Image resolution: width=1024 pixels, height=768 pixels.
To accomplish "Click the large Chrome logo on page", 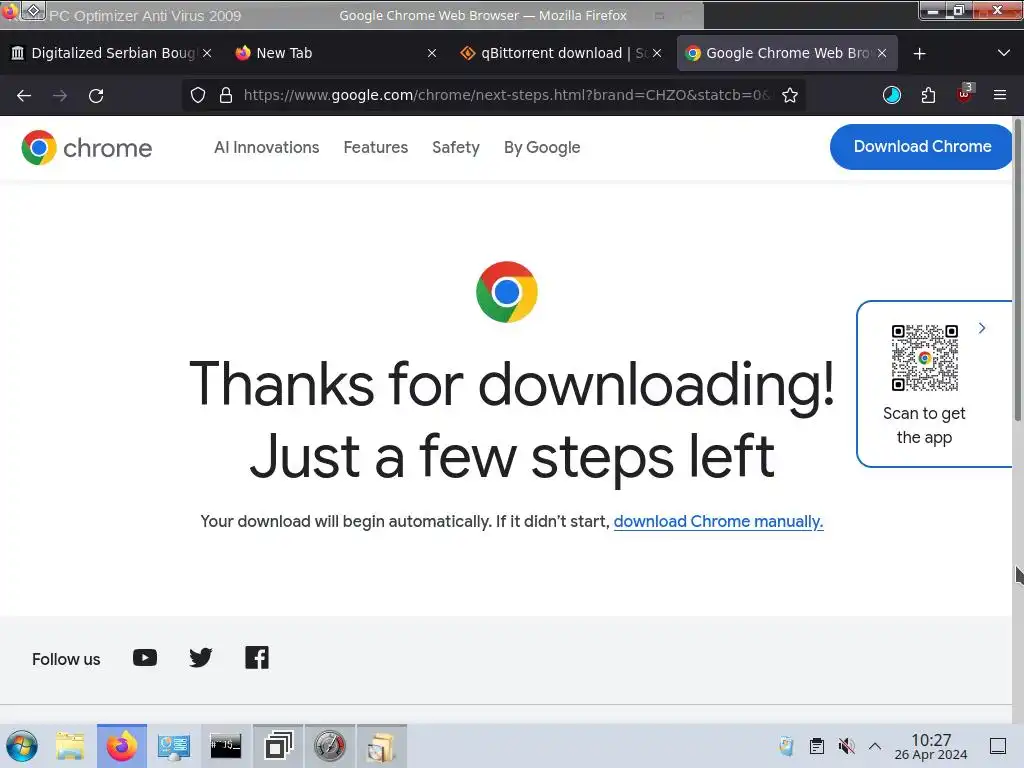I will 507,292.
